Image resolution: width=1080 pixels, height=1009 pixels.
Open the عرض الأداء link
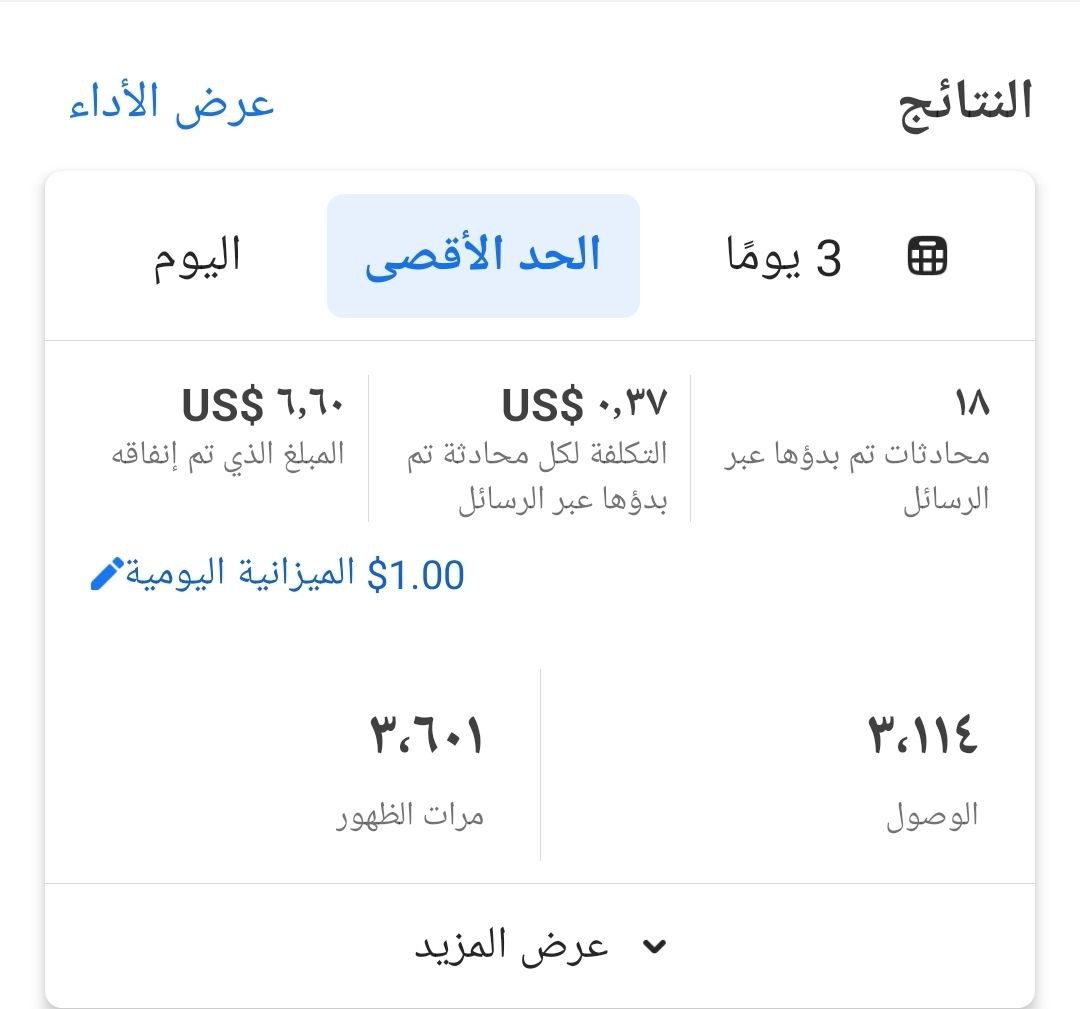(x=172, y=104)
